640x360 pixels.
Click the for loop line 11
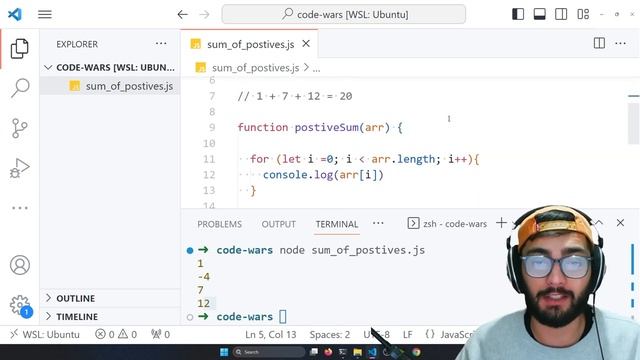coord(364,159)
